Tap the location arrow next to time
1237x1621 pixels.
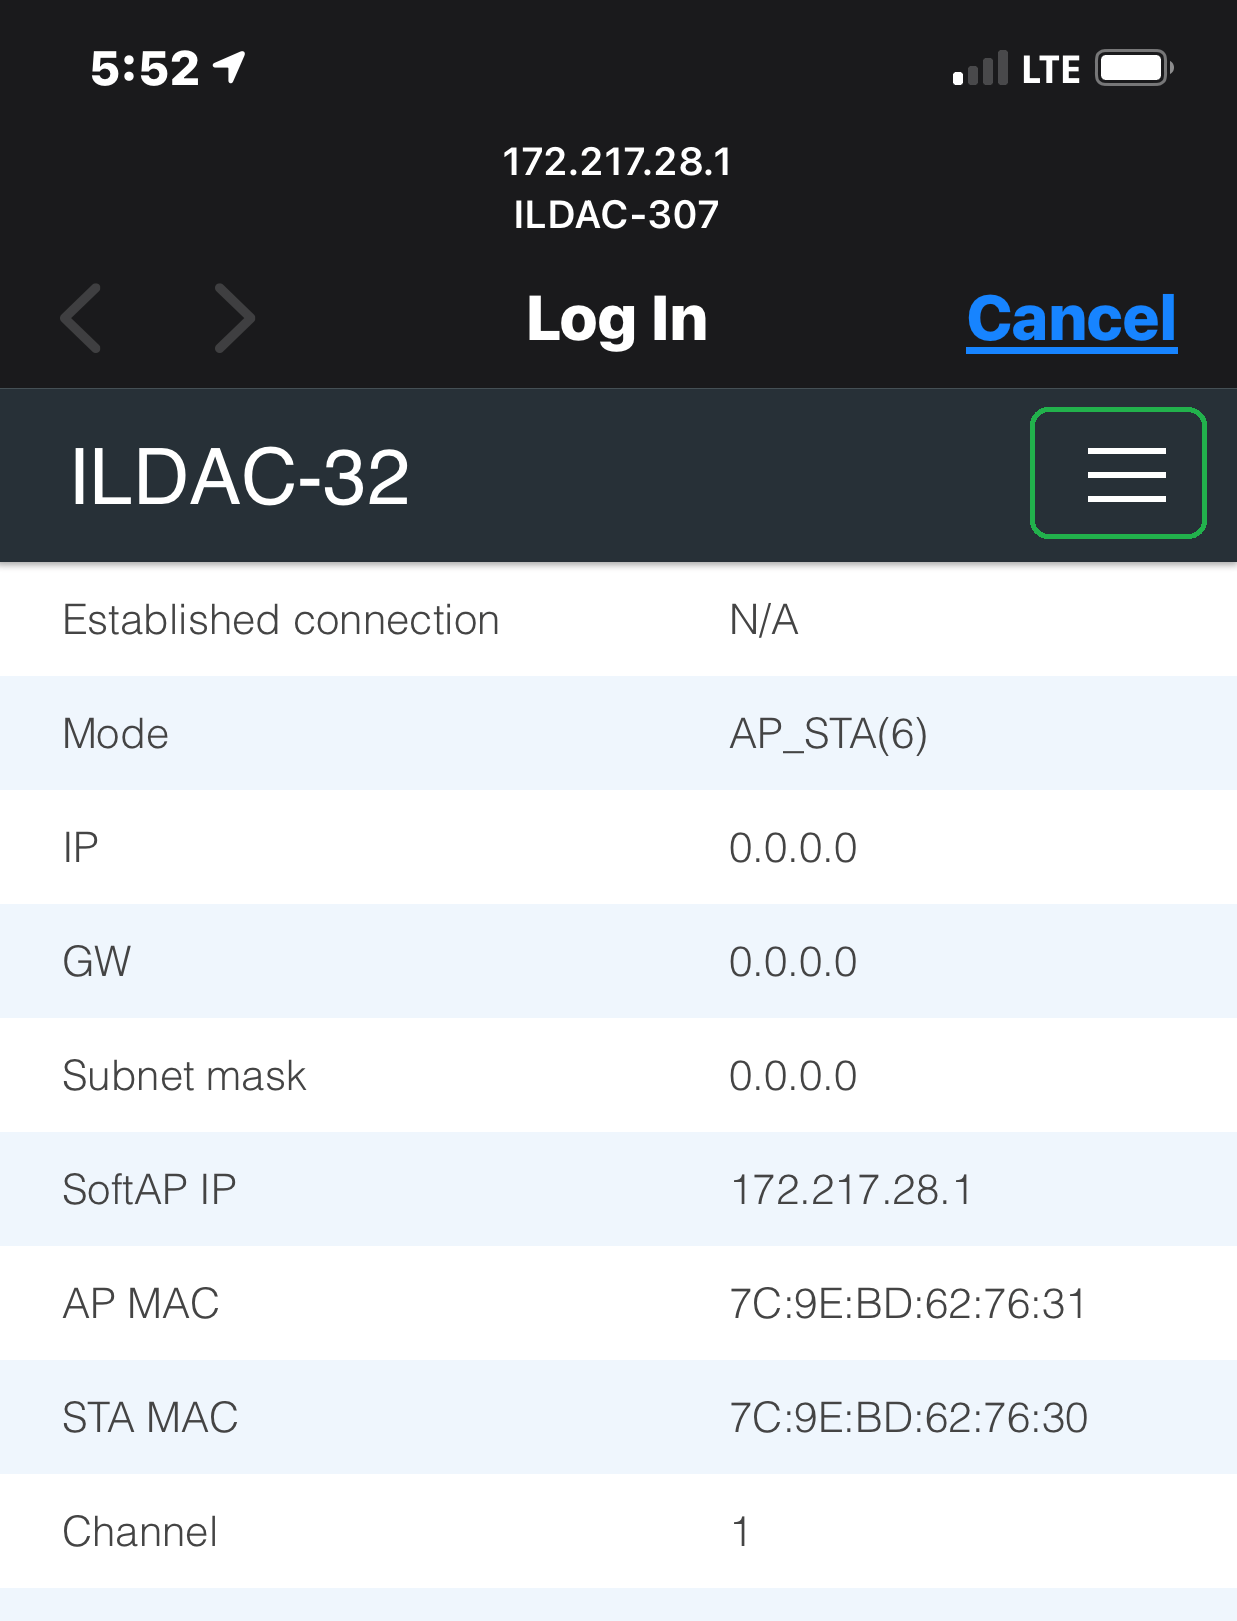point(230,68)
